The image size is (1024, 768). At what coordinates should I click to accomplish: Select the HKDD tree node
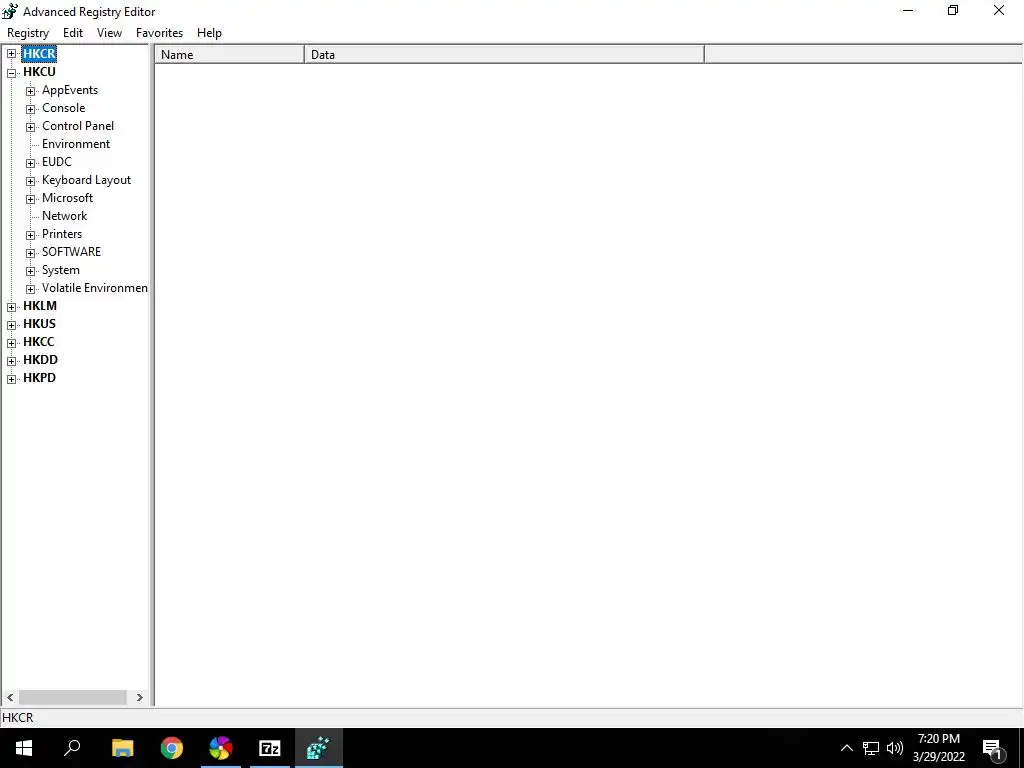(40, 360)
